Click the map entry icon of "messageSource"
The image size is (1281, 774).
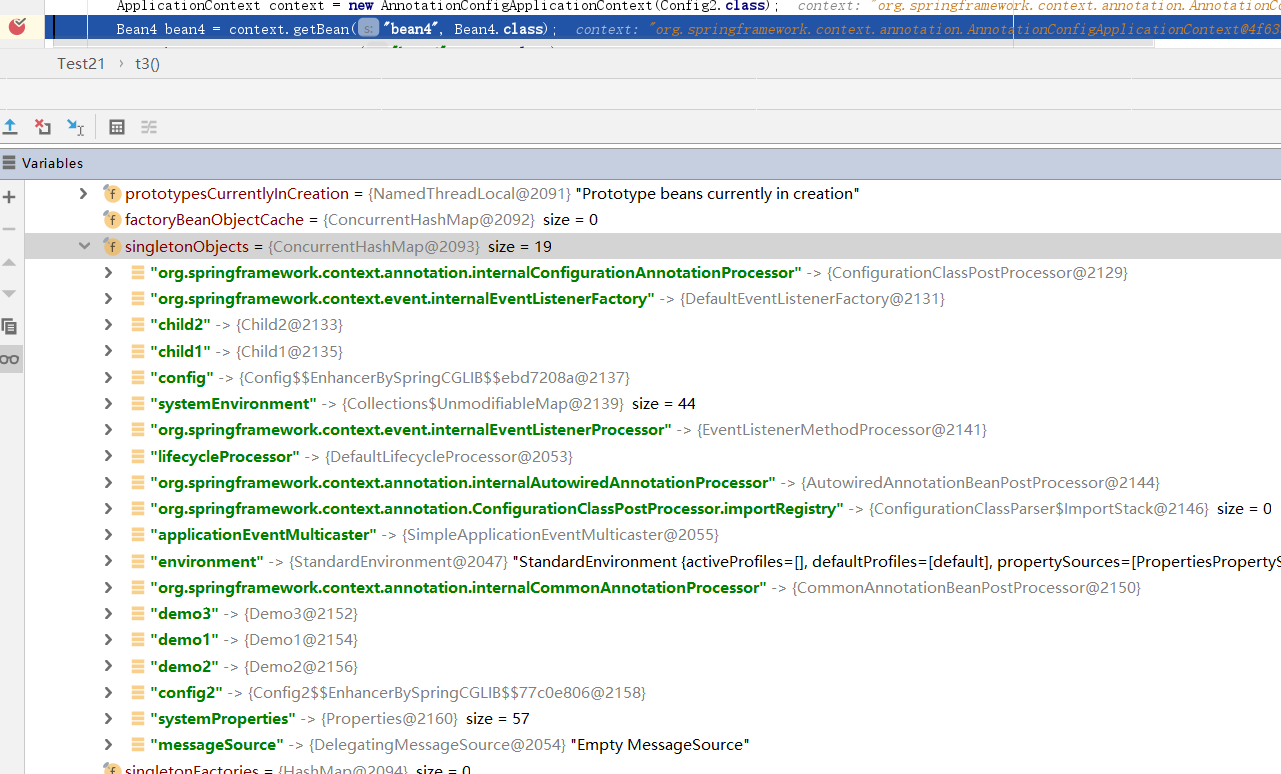pyautogui.click(x=138, y=744)
